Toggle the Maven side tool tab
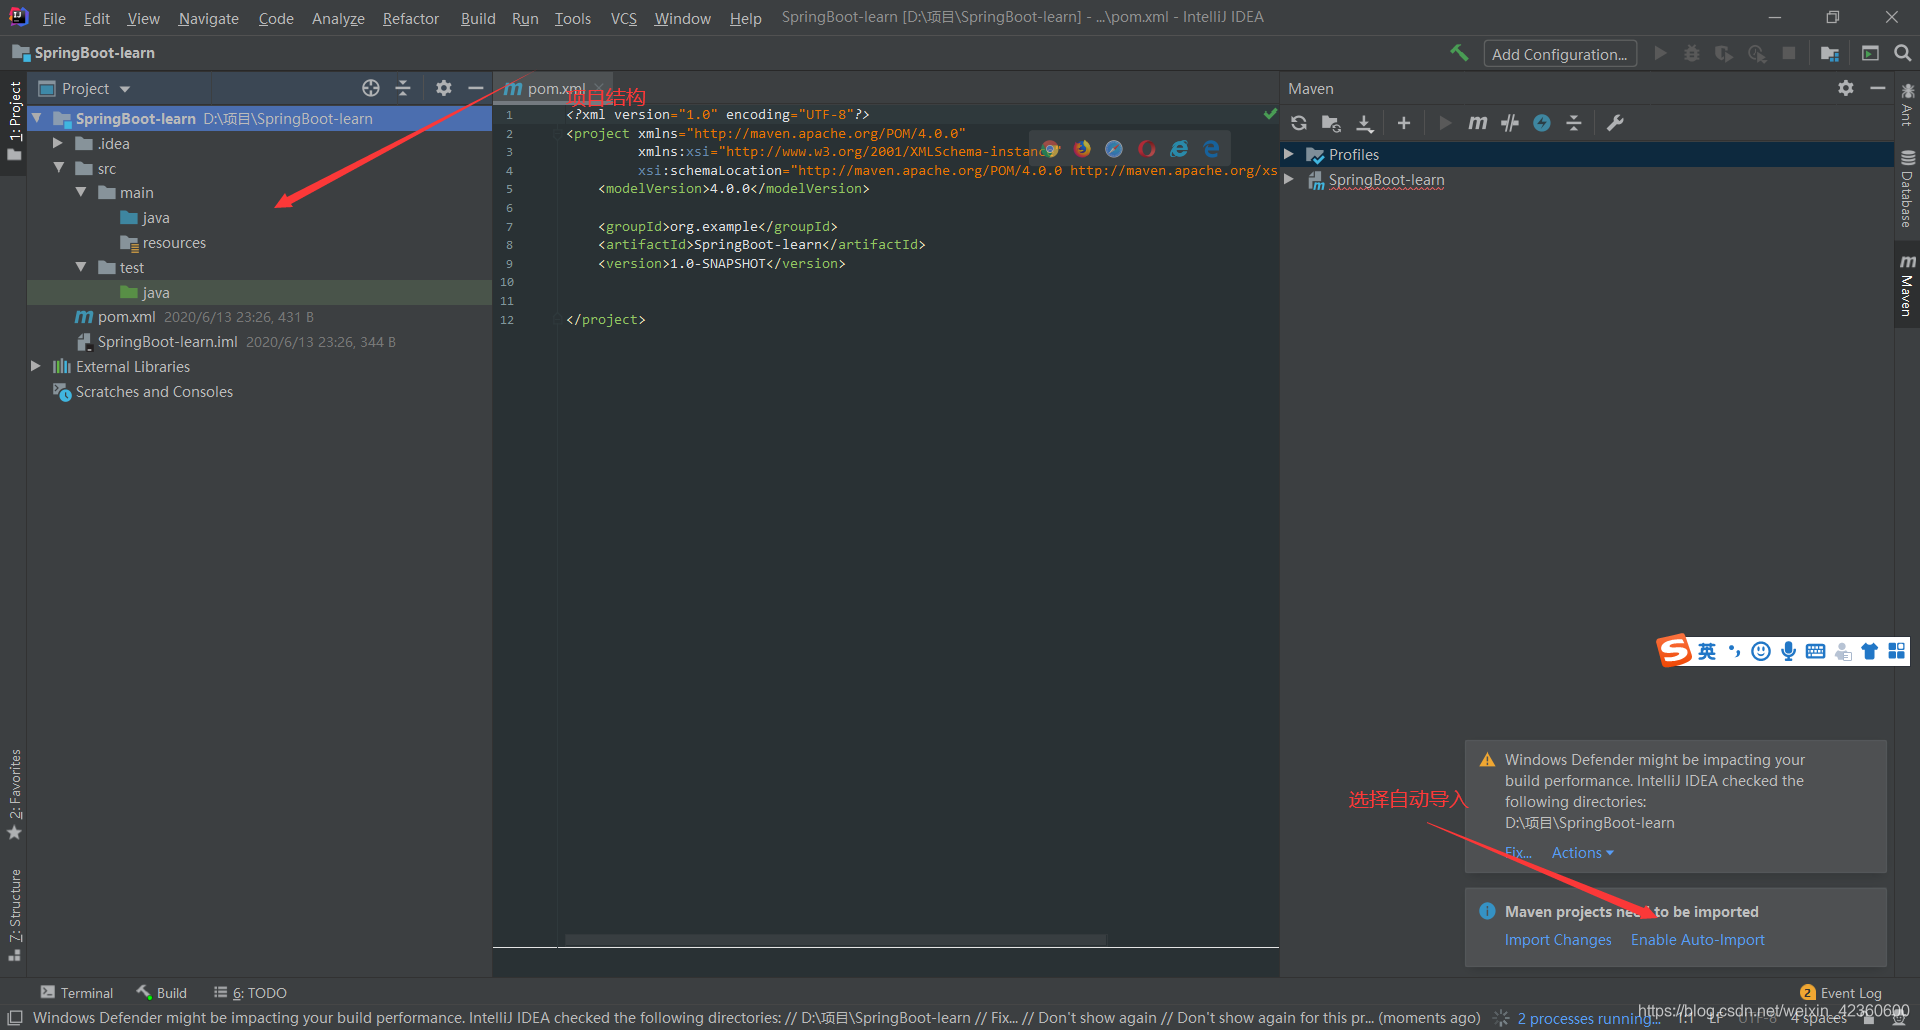This screenshot has width=1920, height=1030. pyautogui.click(x=1907, y=285)
